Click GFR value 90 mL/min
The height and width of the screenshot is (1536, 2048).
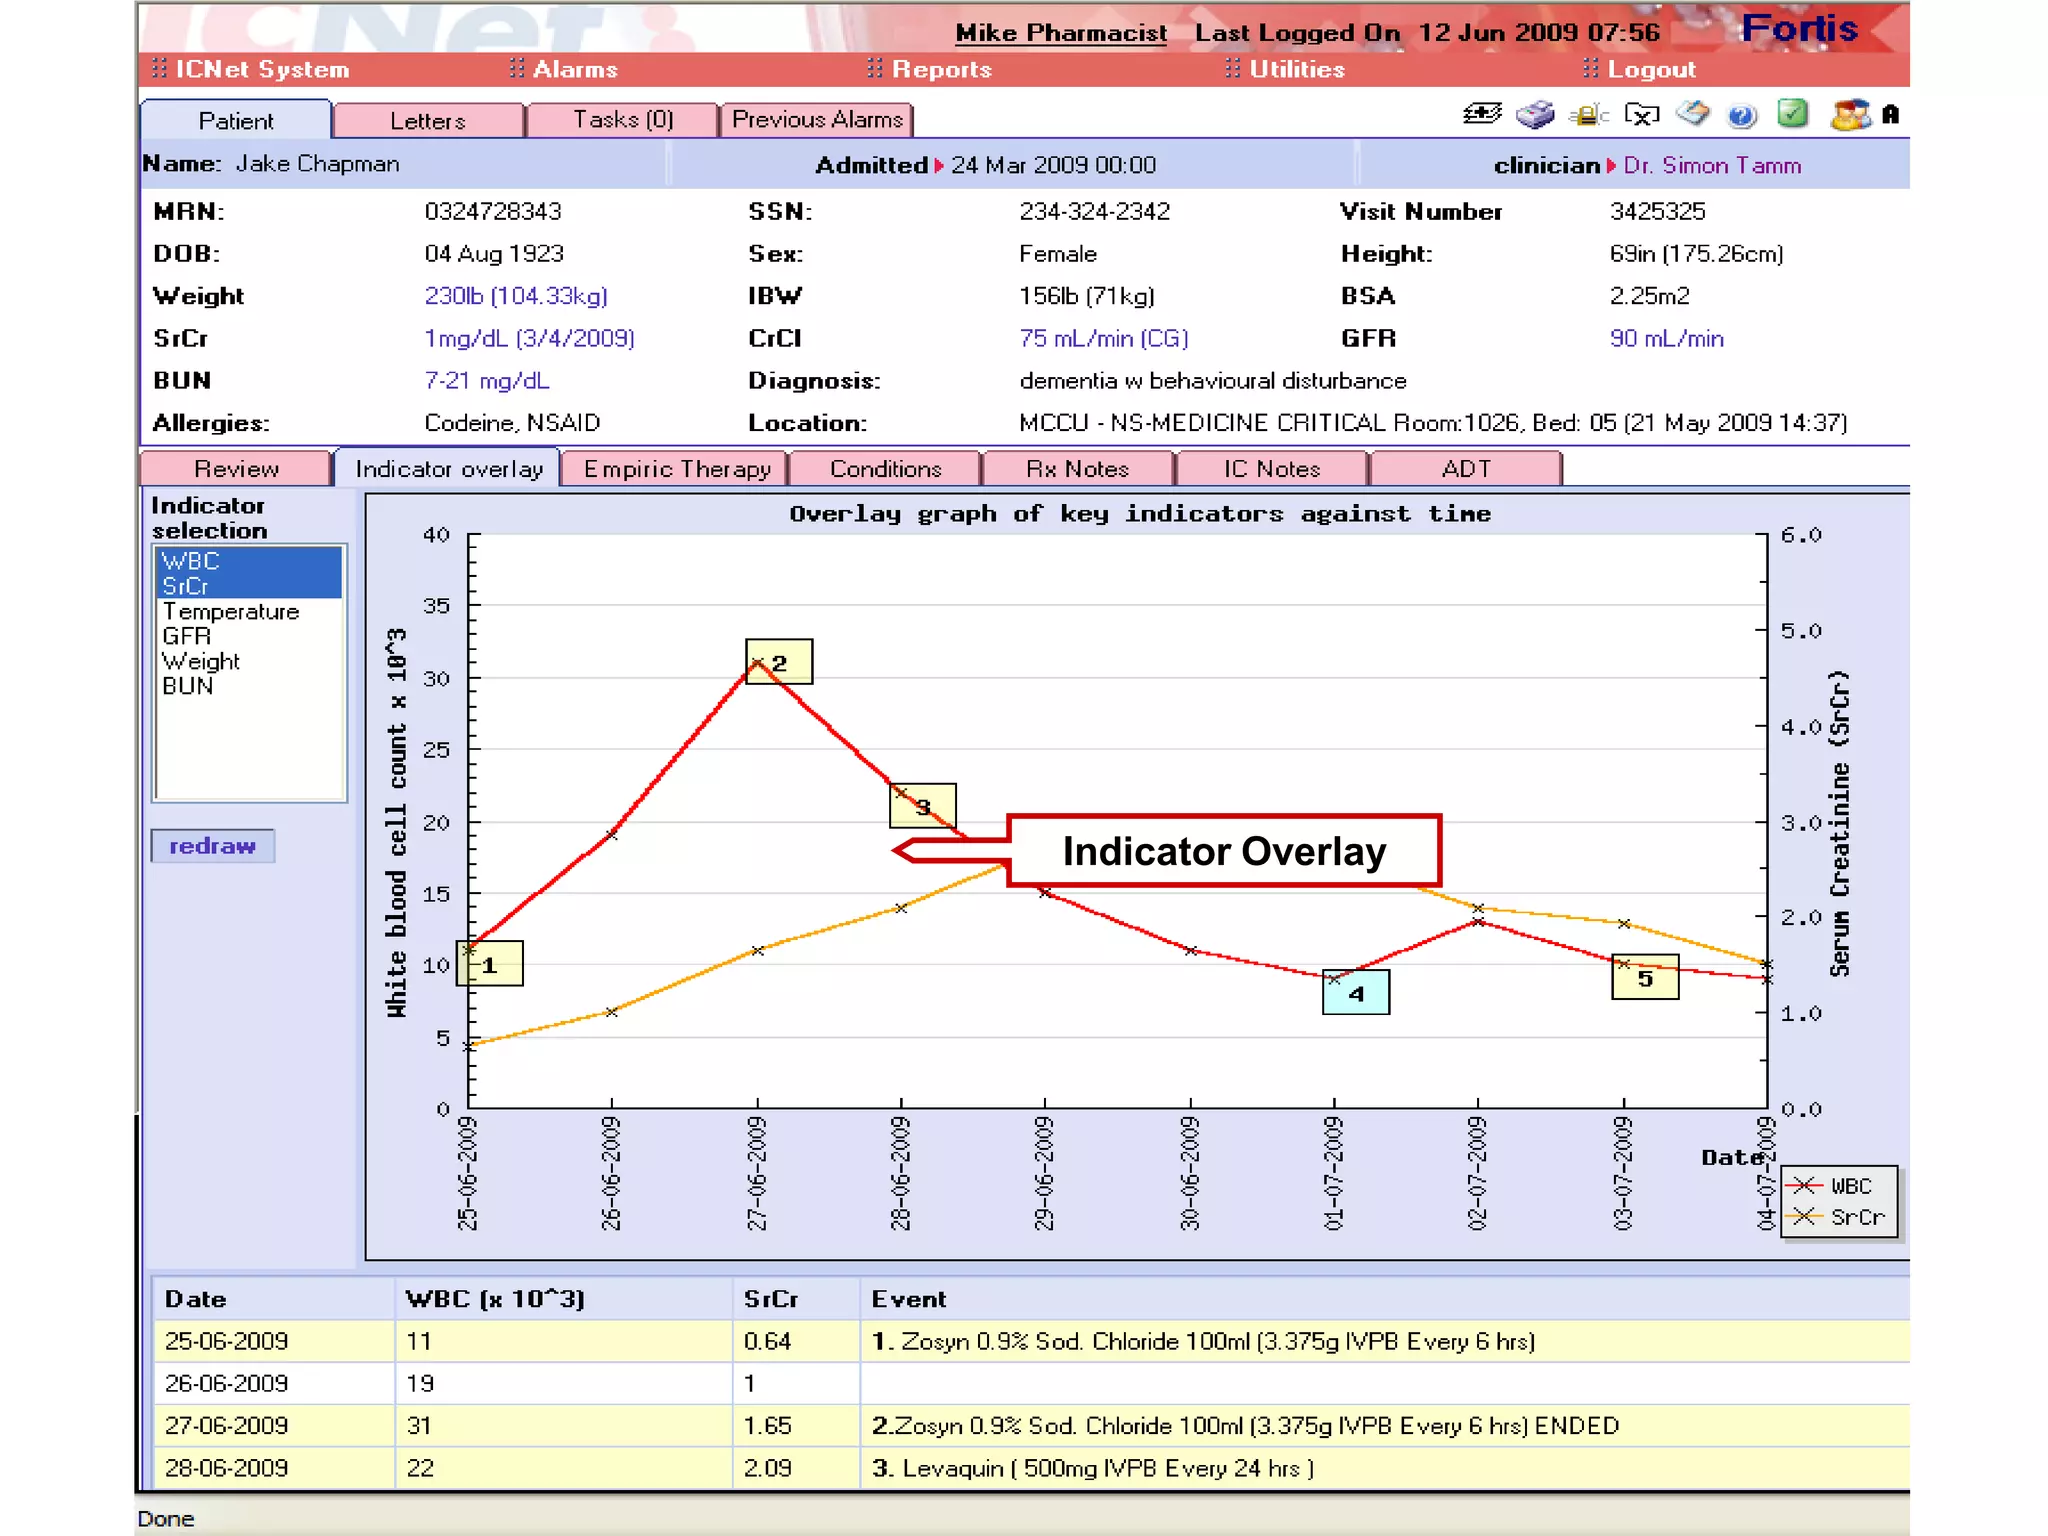pyautogui.click(x=1667, y=338)
